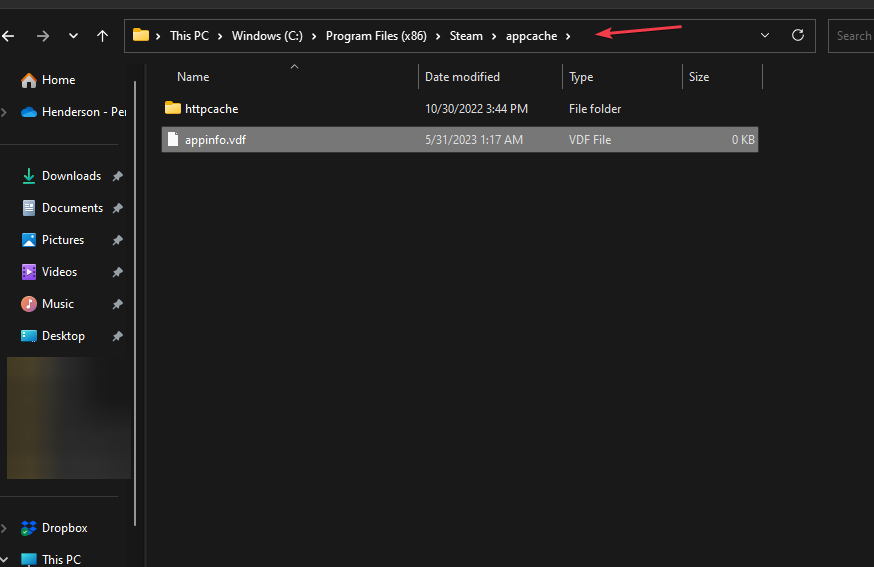Viewport: 874px width, 567px height.
Task: Expand chevron between This PC and Windows (C:)
Action: coord(220,36)
